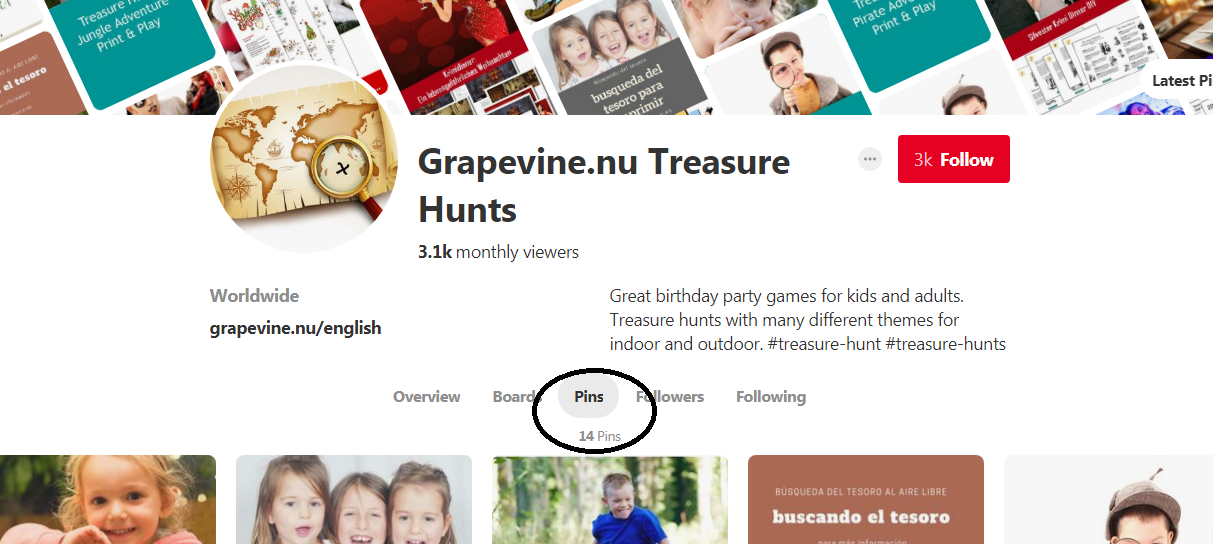The width and height of the screenshot is (1213, 544).
Task: Visit the grapevine.nu/english link
Action: [x=295, y=328]
